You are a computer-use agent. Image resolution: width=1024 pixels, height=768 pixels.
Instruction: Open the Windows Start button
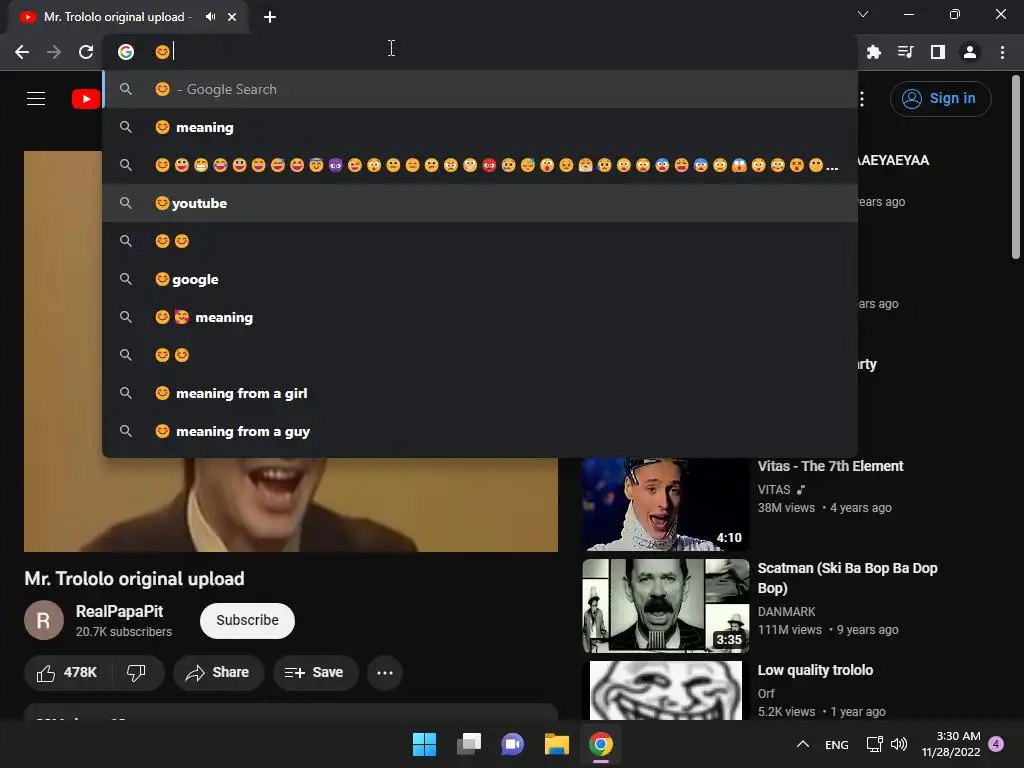pos(424,744)
